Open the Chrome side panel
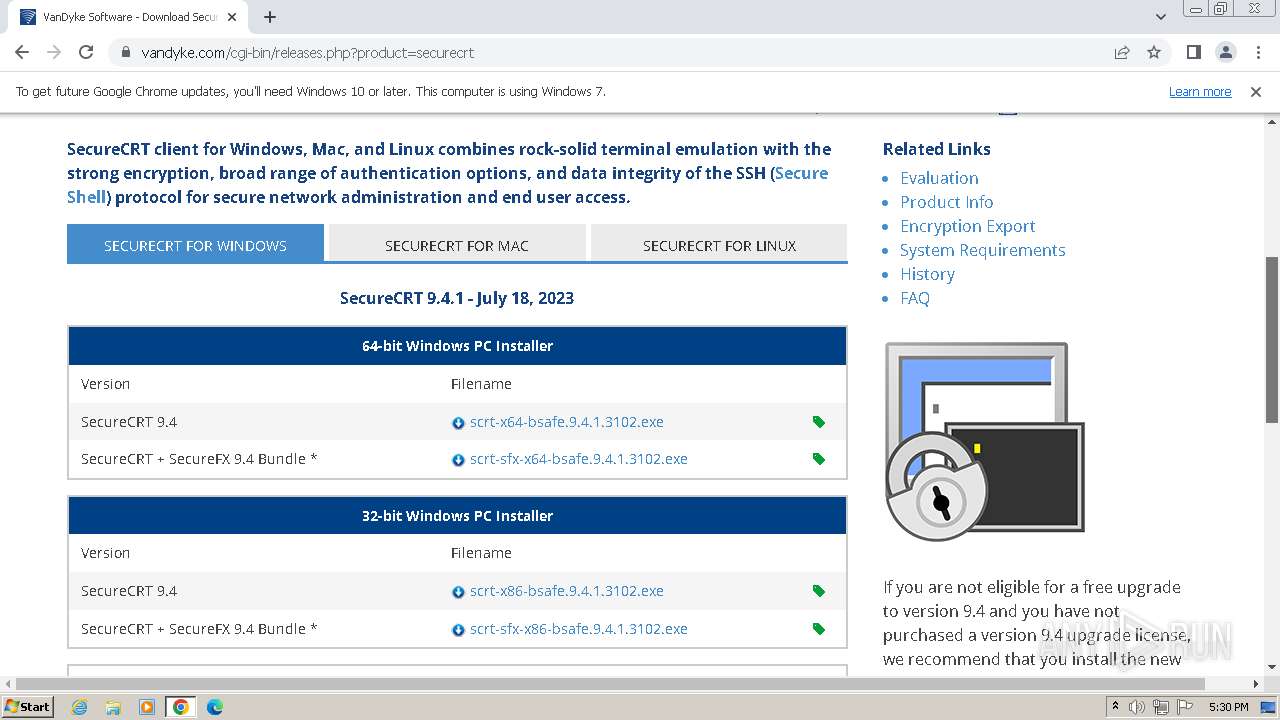The height and width of the screenshot is (720, 1280). 1193,52
